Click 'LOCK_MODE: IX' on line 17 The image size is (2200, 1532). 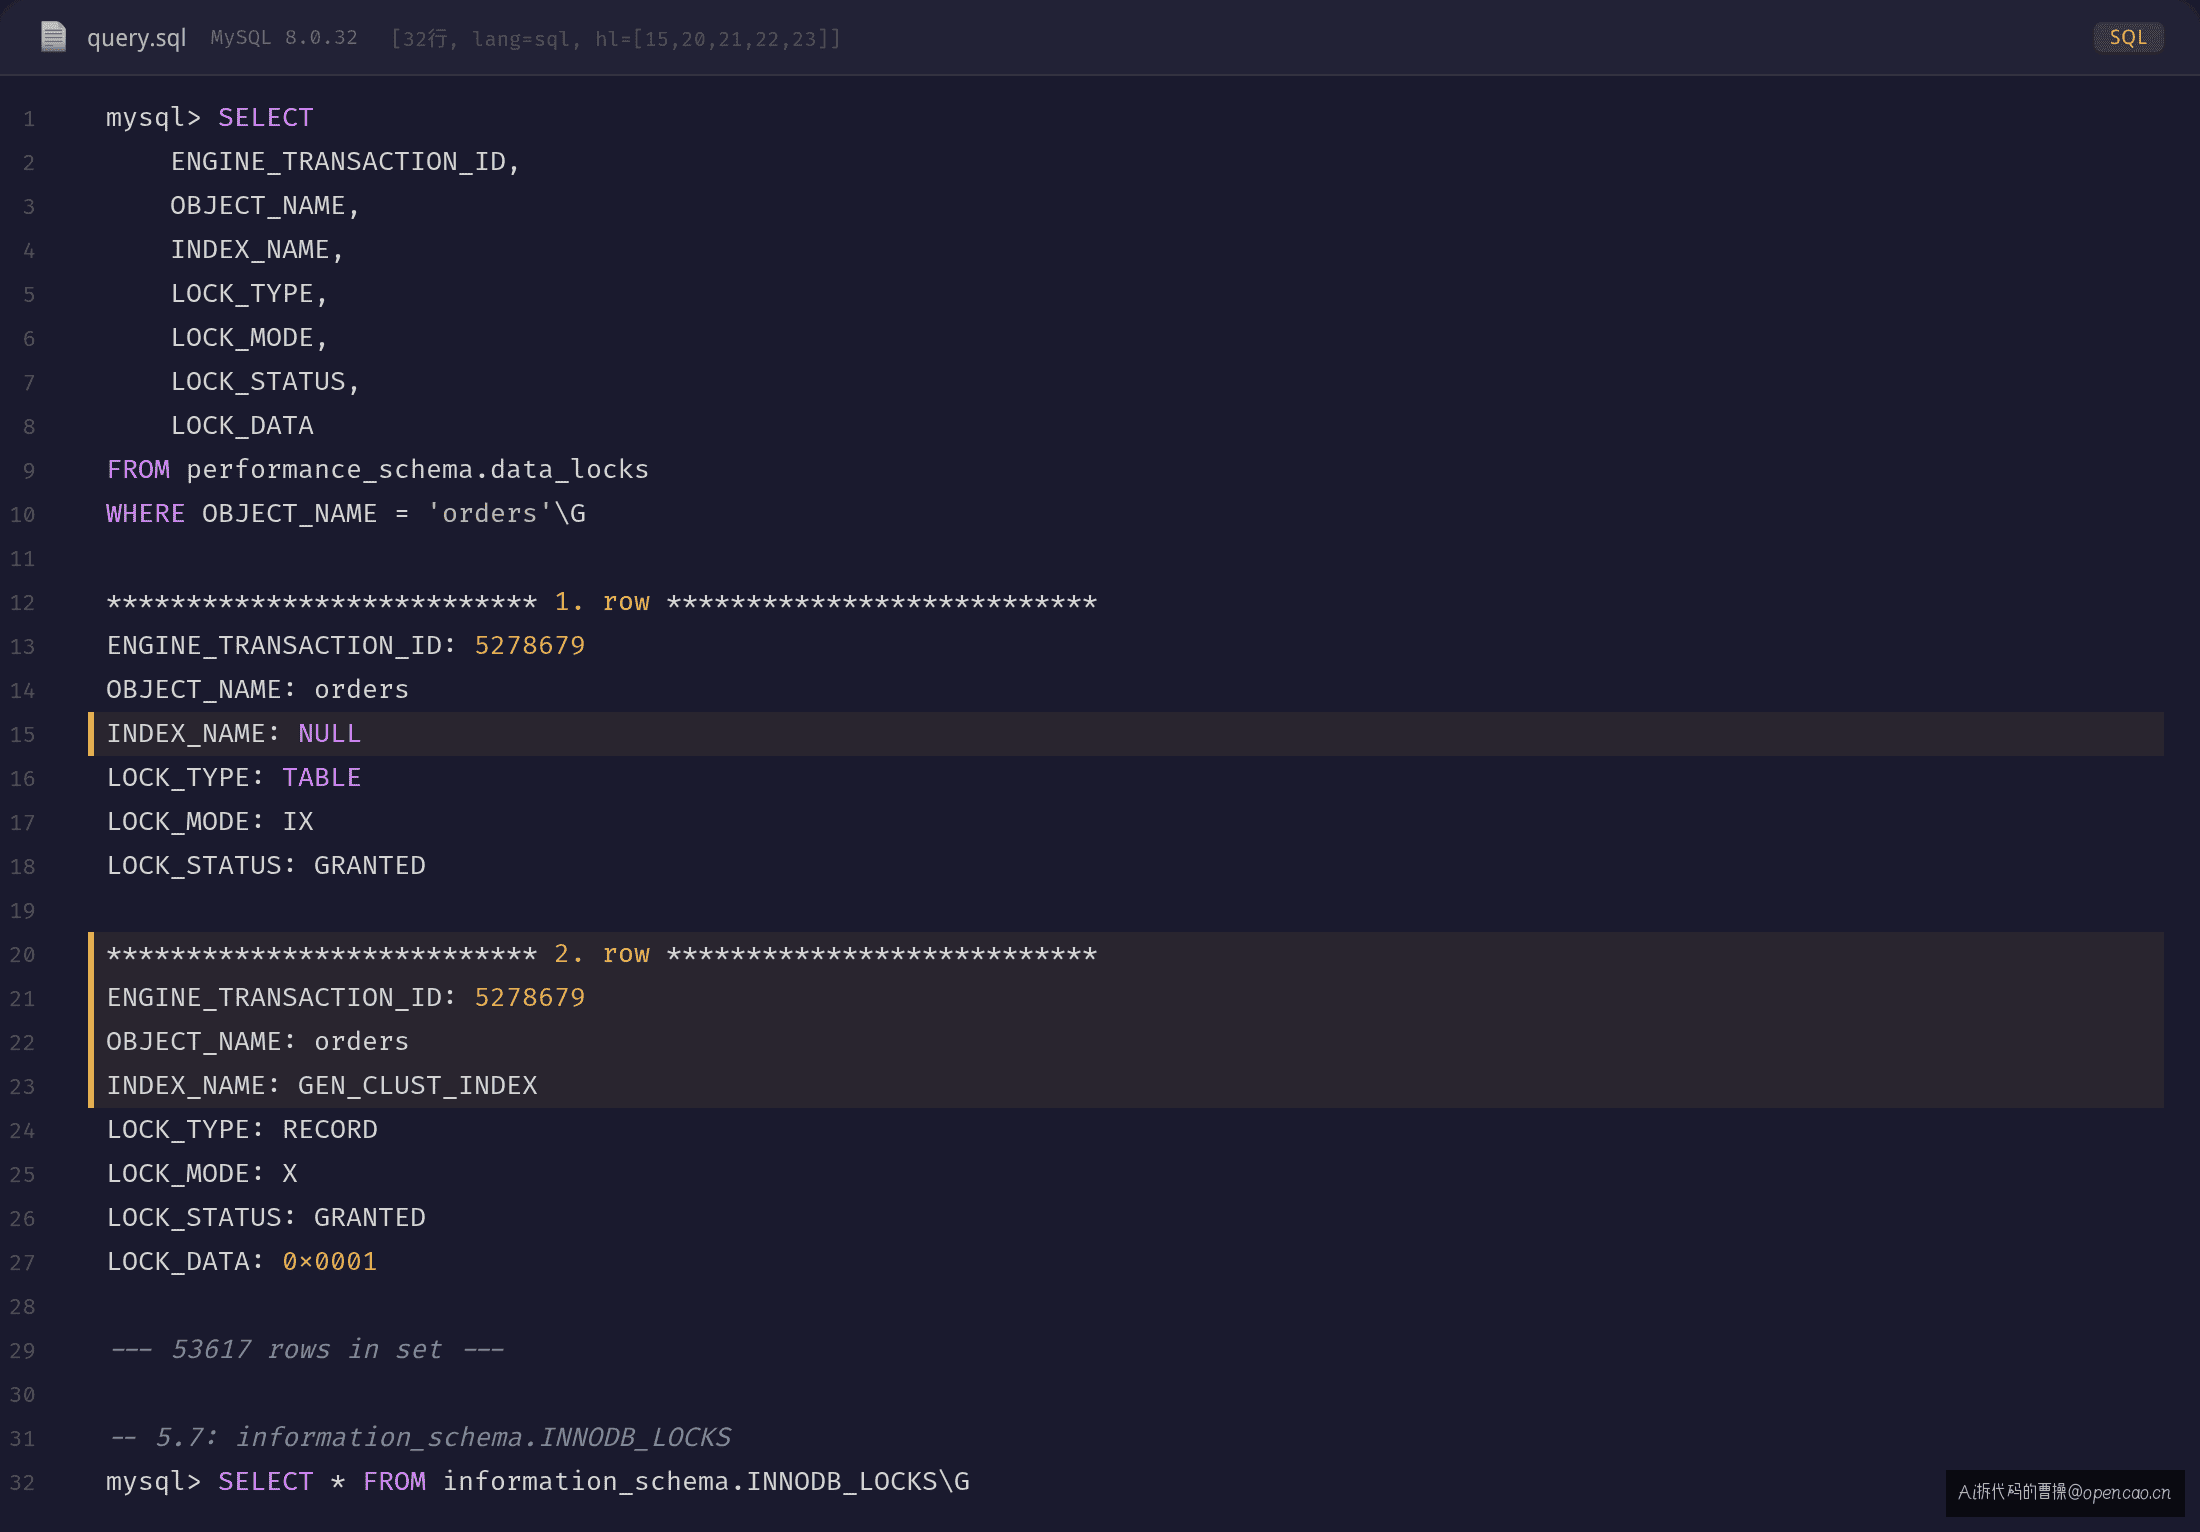pos(210,822)
